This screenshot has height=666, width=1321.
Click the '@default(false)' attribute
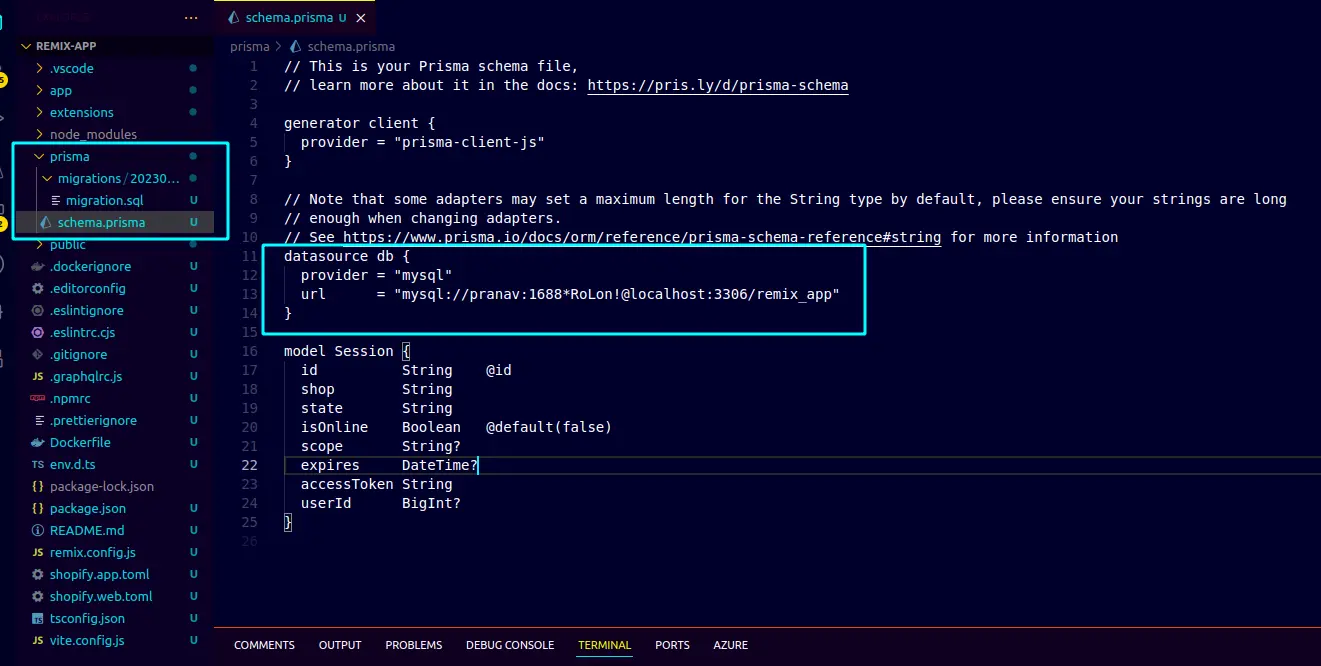pyautogui.click(x=549, y=427)
